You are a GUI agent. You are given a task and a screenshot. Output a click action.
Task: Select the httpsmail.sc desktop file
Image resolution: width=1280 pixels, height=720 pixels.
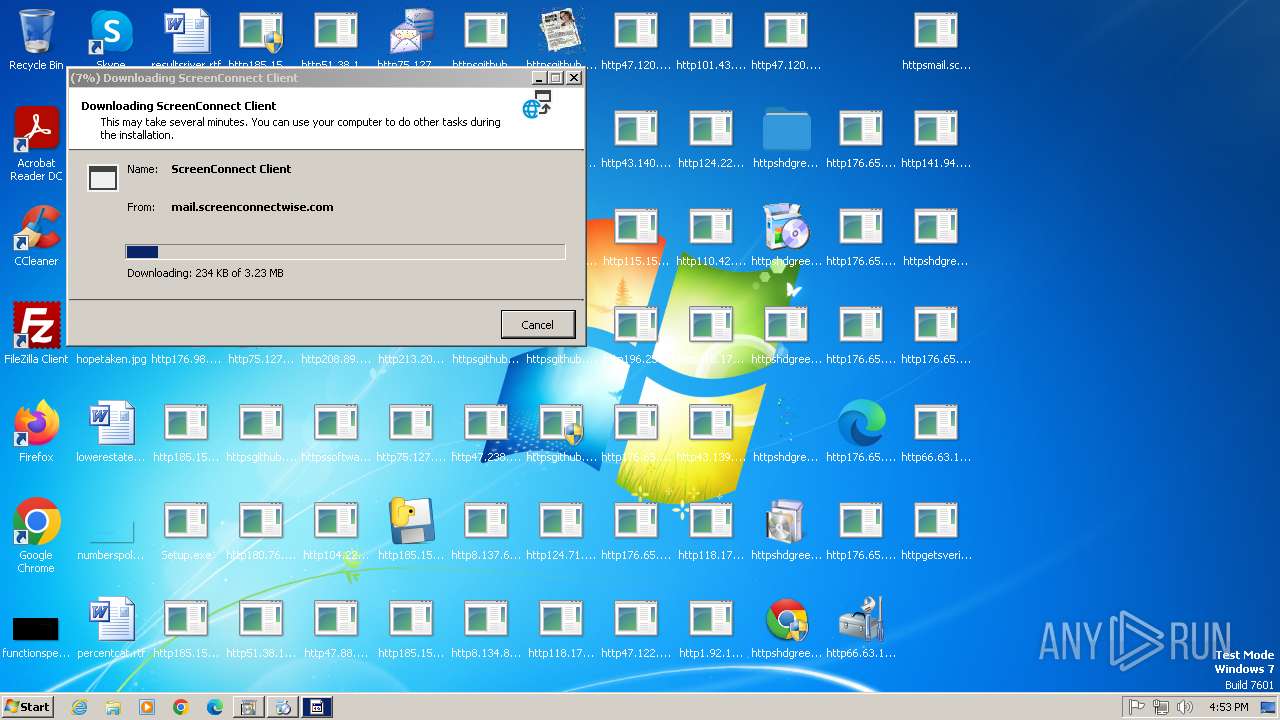(x=936, y=40)
